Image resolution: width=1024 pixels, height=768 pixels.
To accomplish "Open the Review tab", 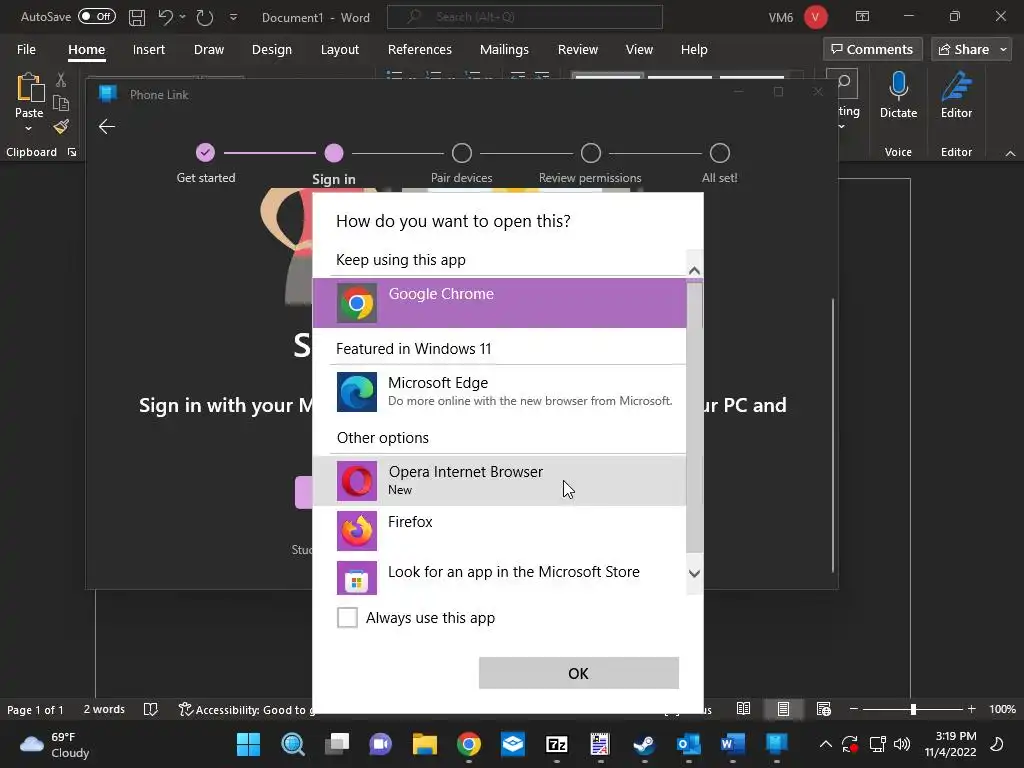I will [x=577, y=50].
